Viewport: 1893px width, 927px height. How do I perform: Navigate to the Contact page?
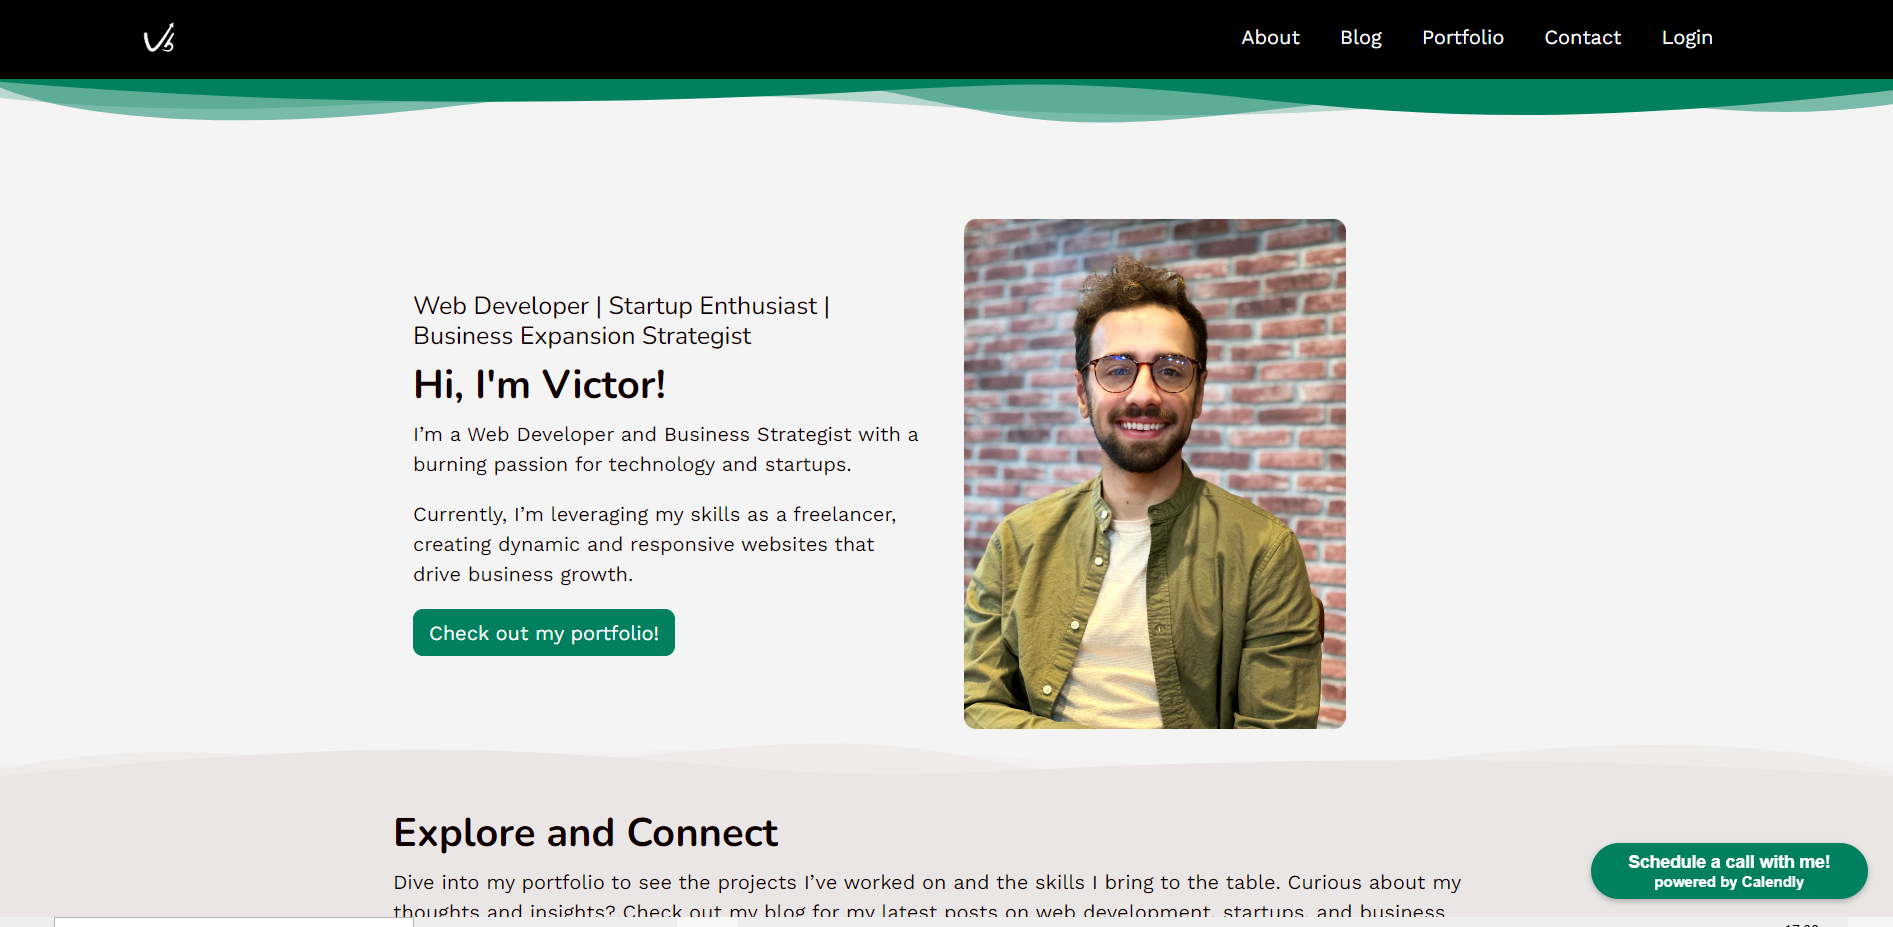pos(1582,38)
